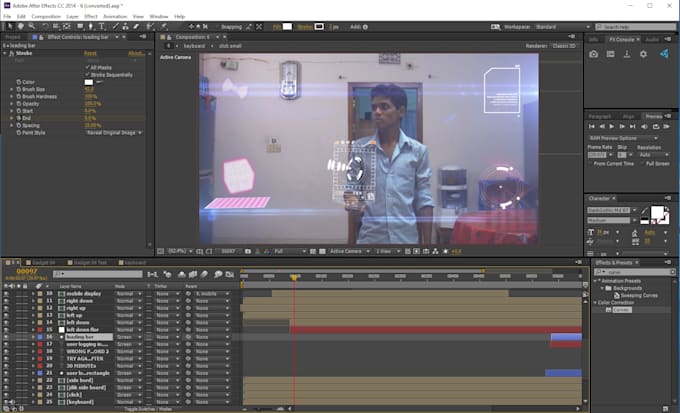
Task: Click About link for Stroke effect
Action: [x=137, y=53]
